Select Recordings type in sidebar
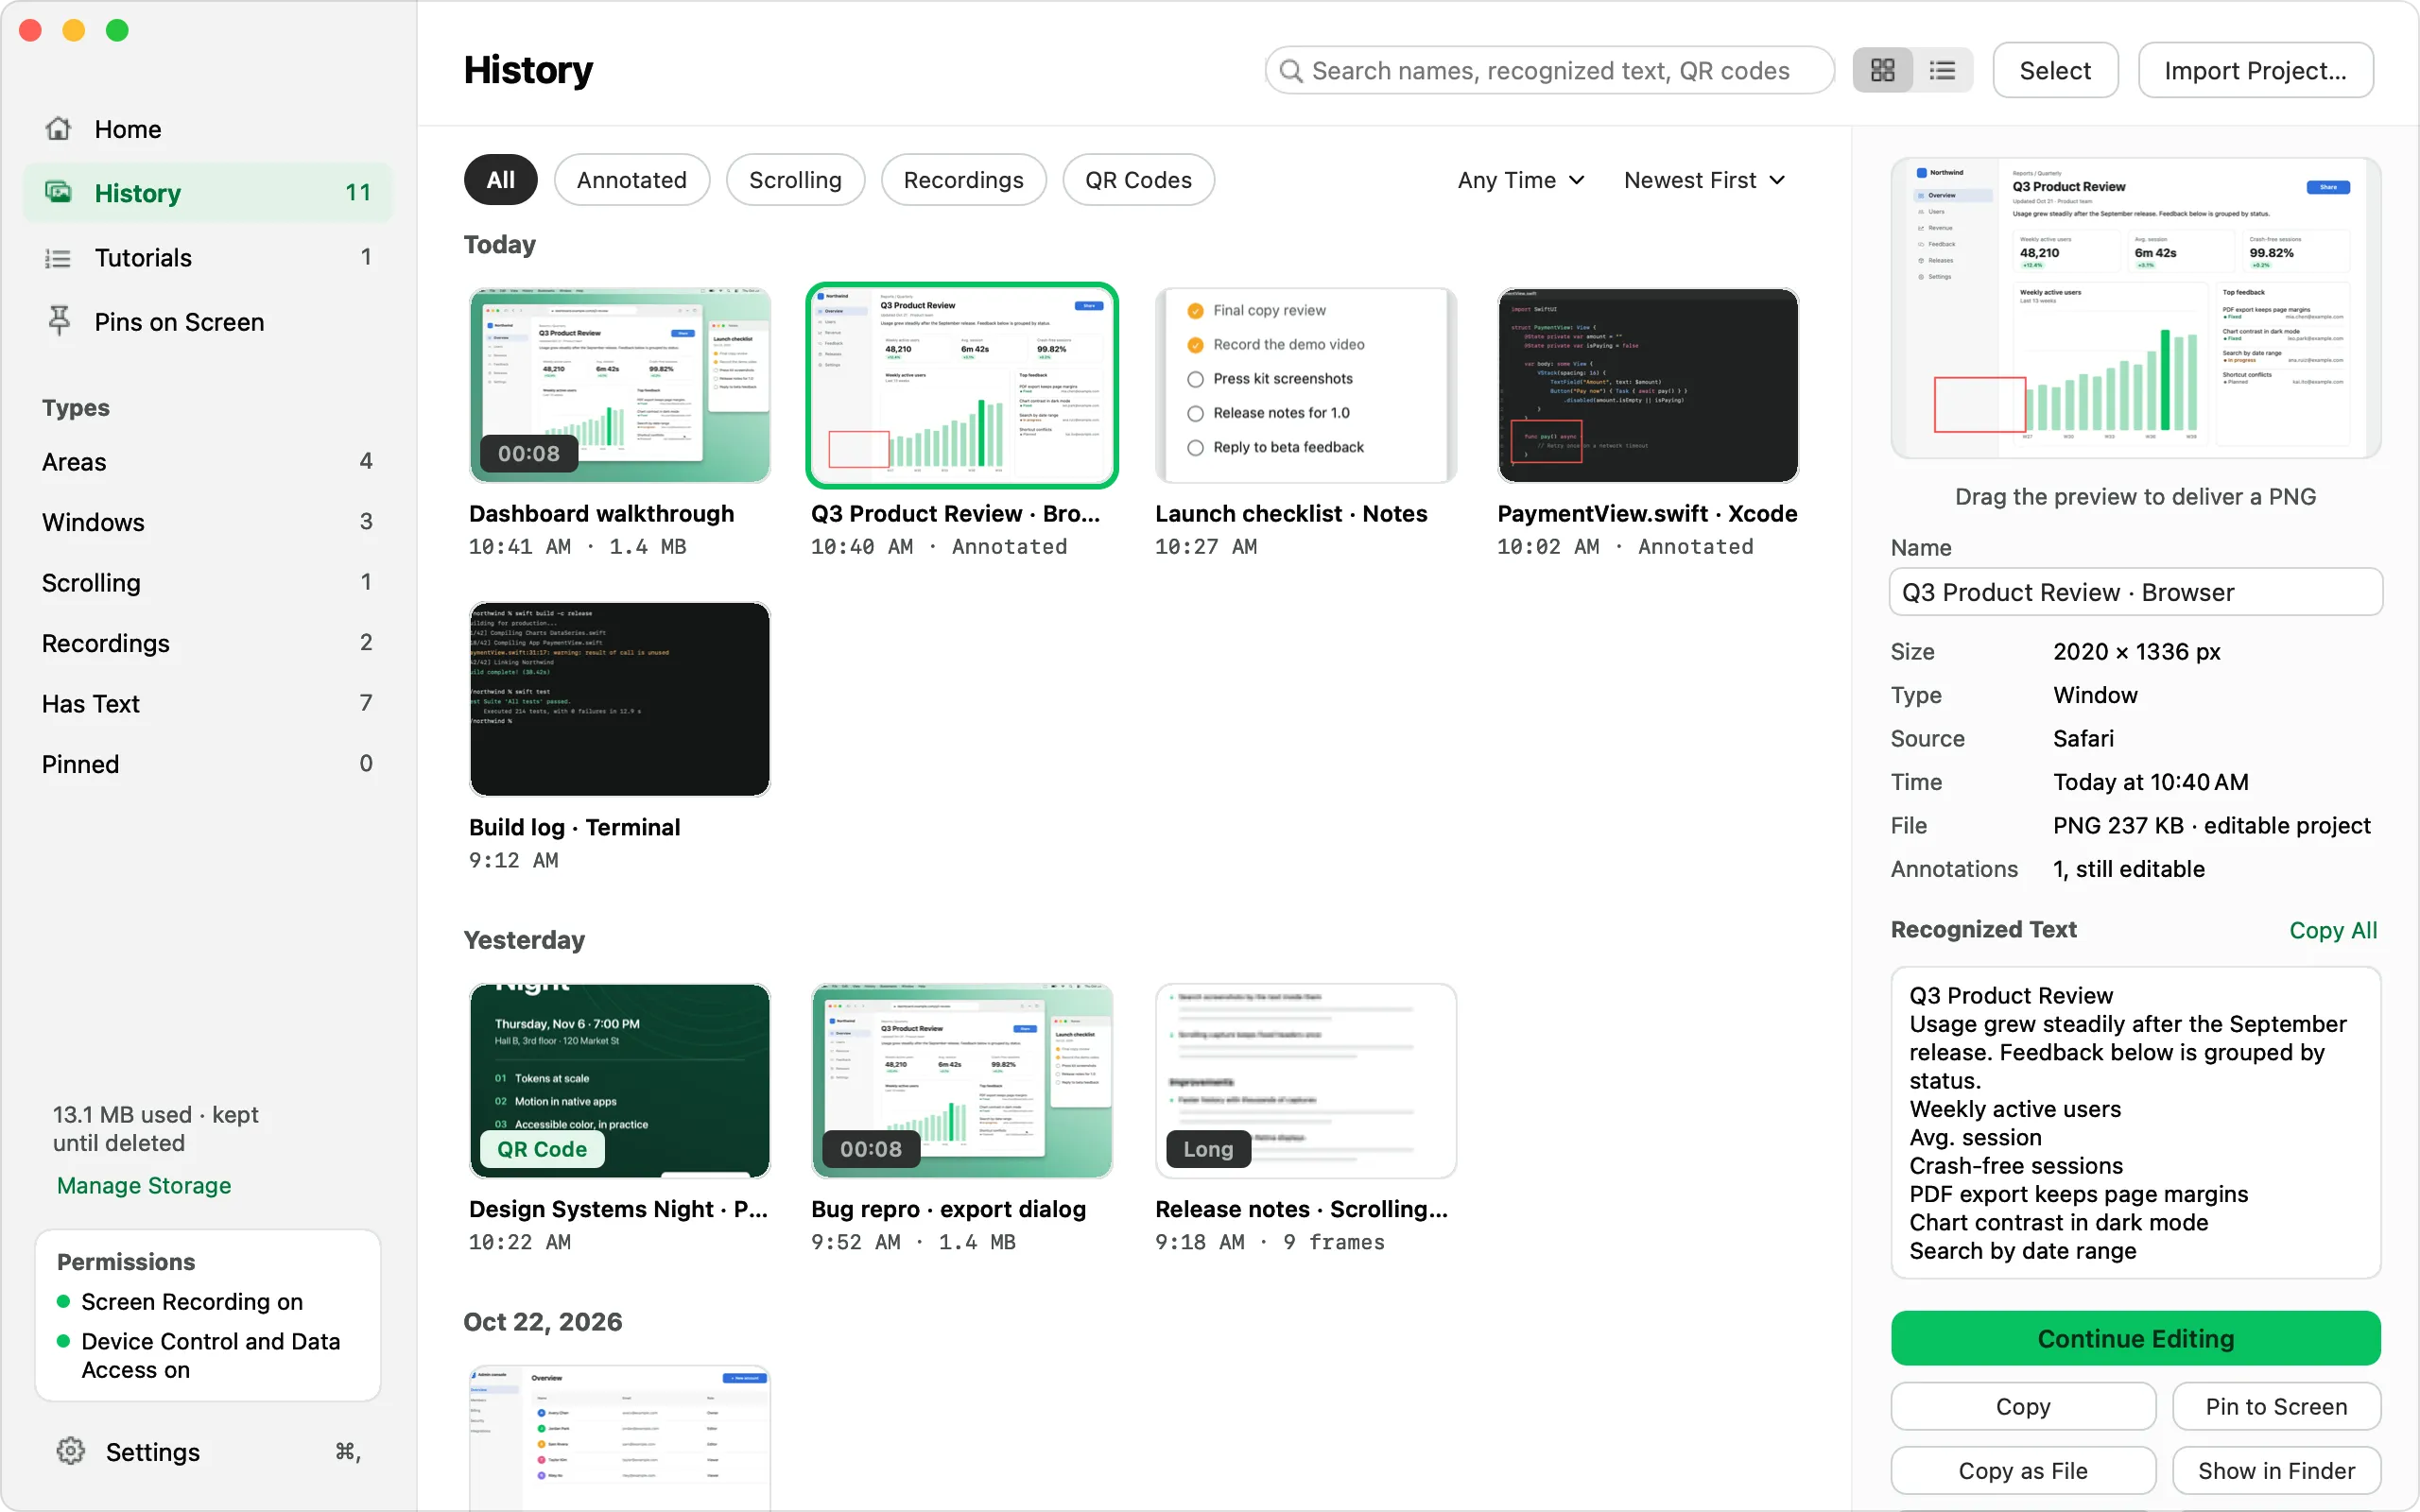 207,643
